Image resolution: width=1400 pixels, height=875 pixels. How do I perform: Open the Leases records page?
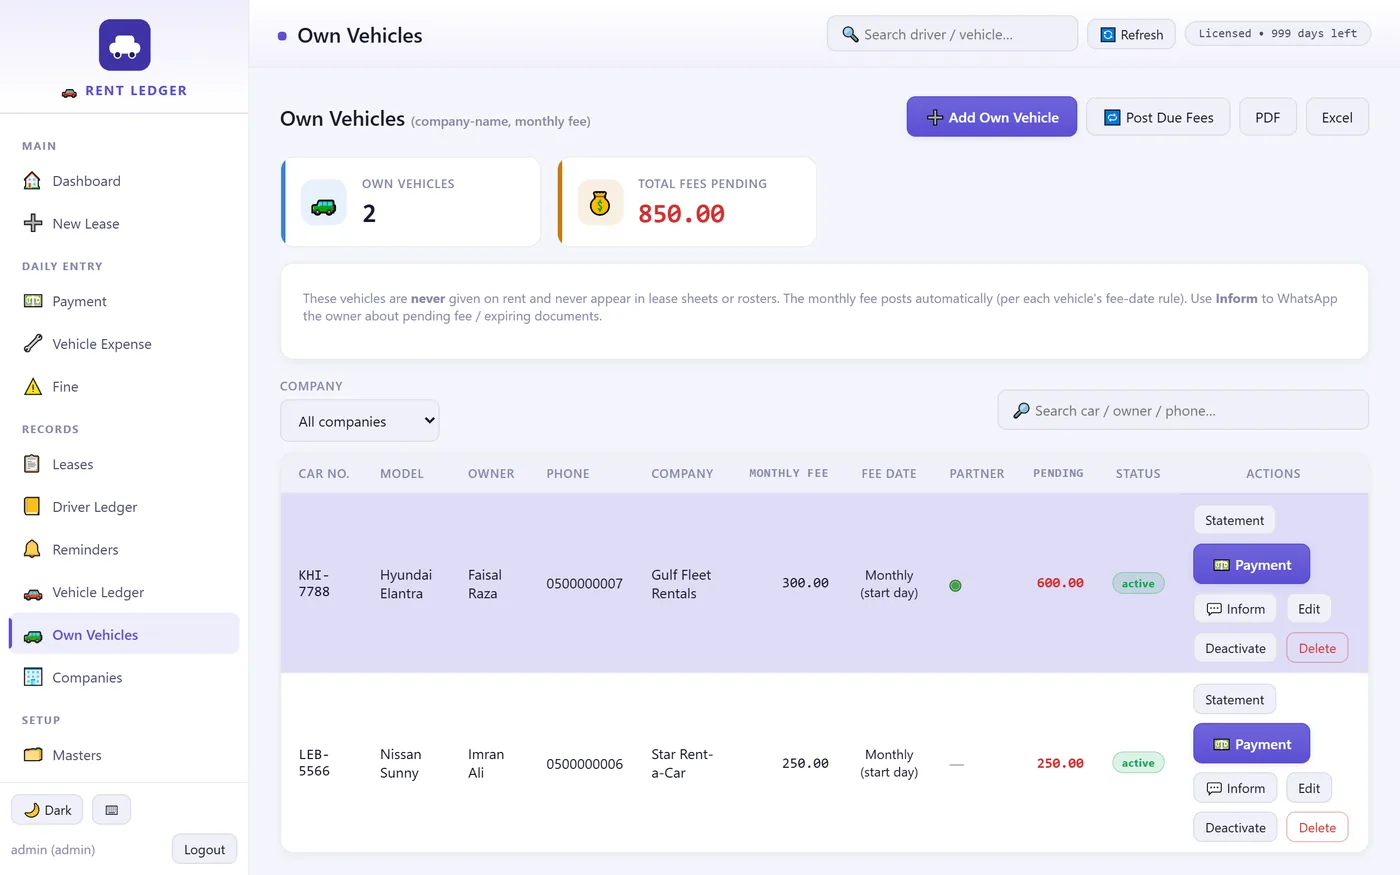pyautogui.click(x=124, y=464)
